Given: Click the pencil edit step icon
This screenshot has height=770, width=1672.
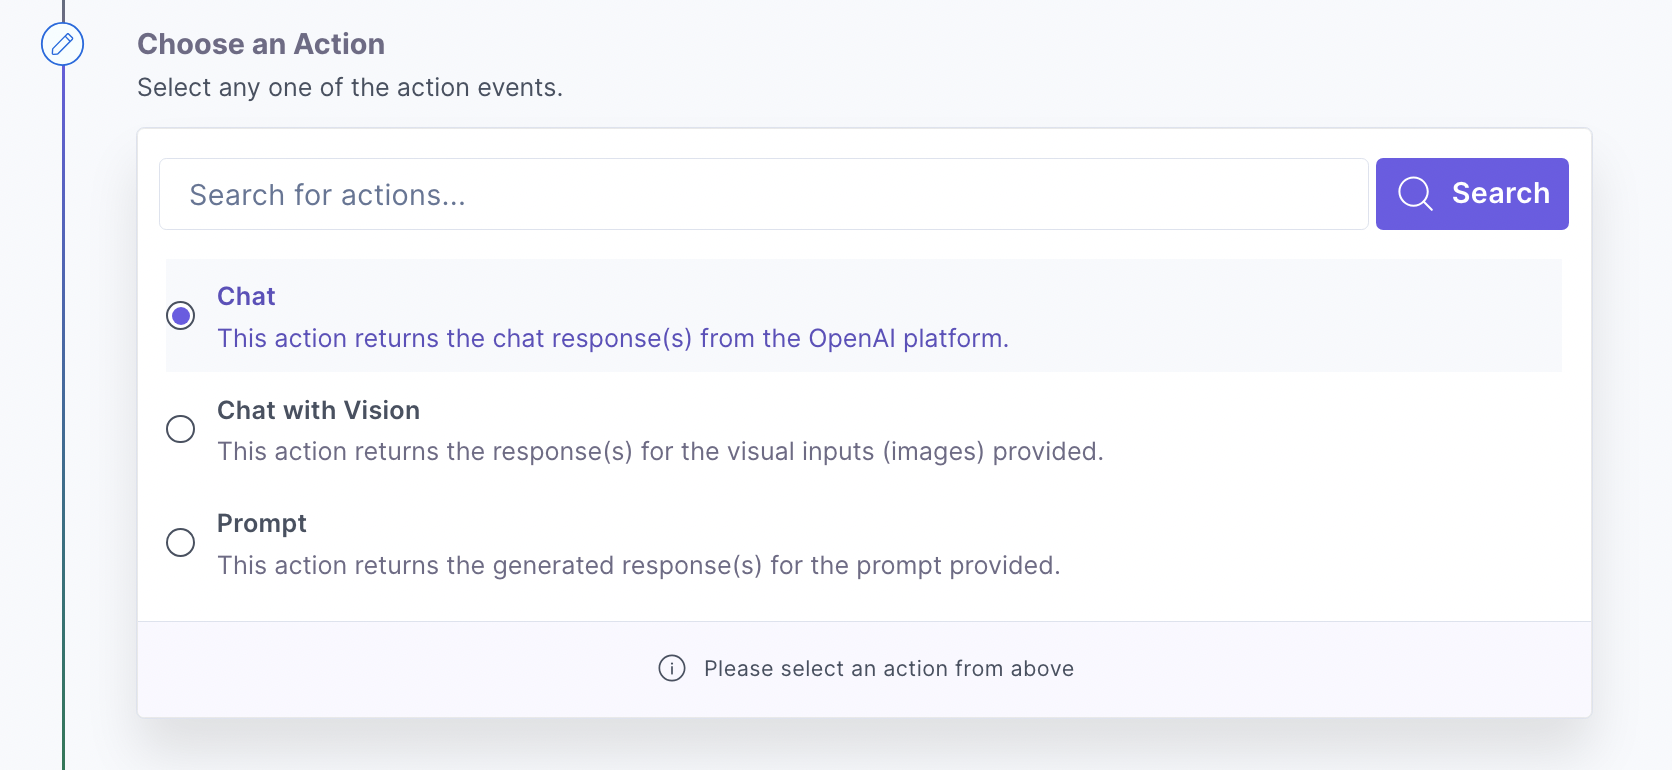Looking at the screenshot, I should pos(62,44).
